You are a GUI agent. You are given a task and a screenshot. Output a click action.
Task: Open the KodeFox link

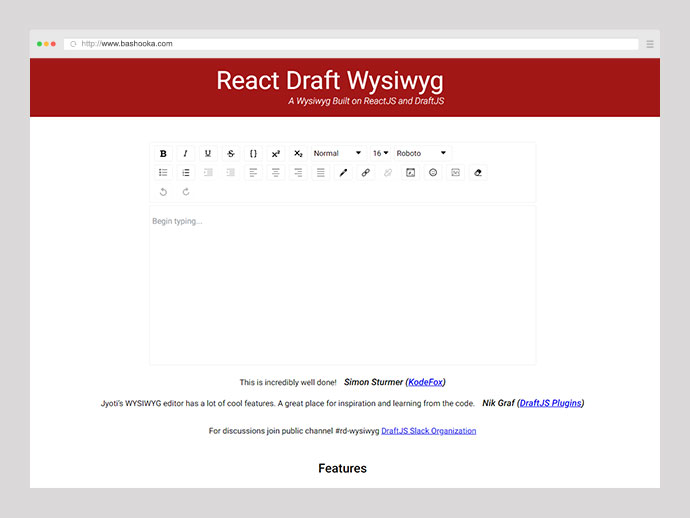pyautogui.click(x=426, y=382)
